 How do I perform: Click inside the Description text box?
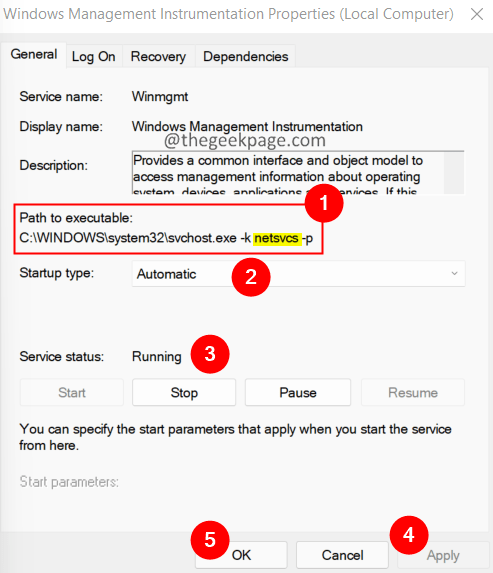(288, 172)
